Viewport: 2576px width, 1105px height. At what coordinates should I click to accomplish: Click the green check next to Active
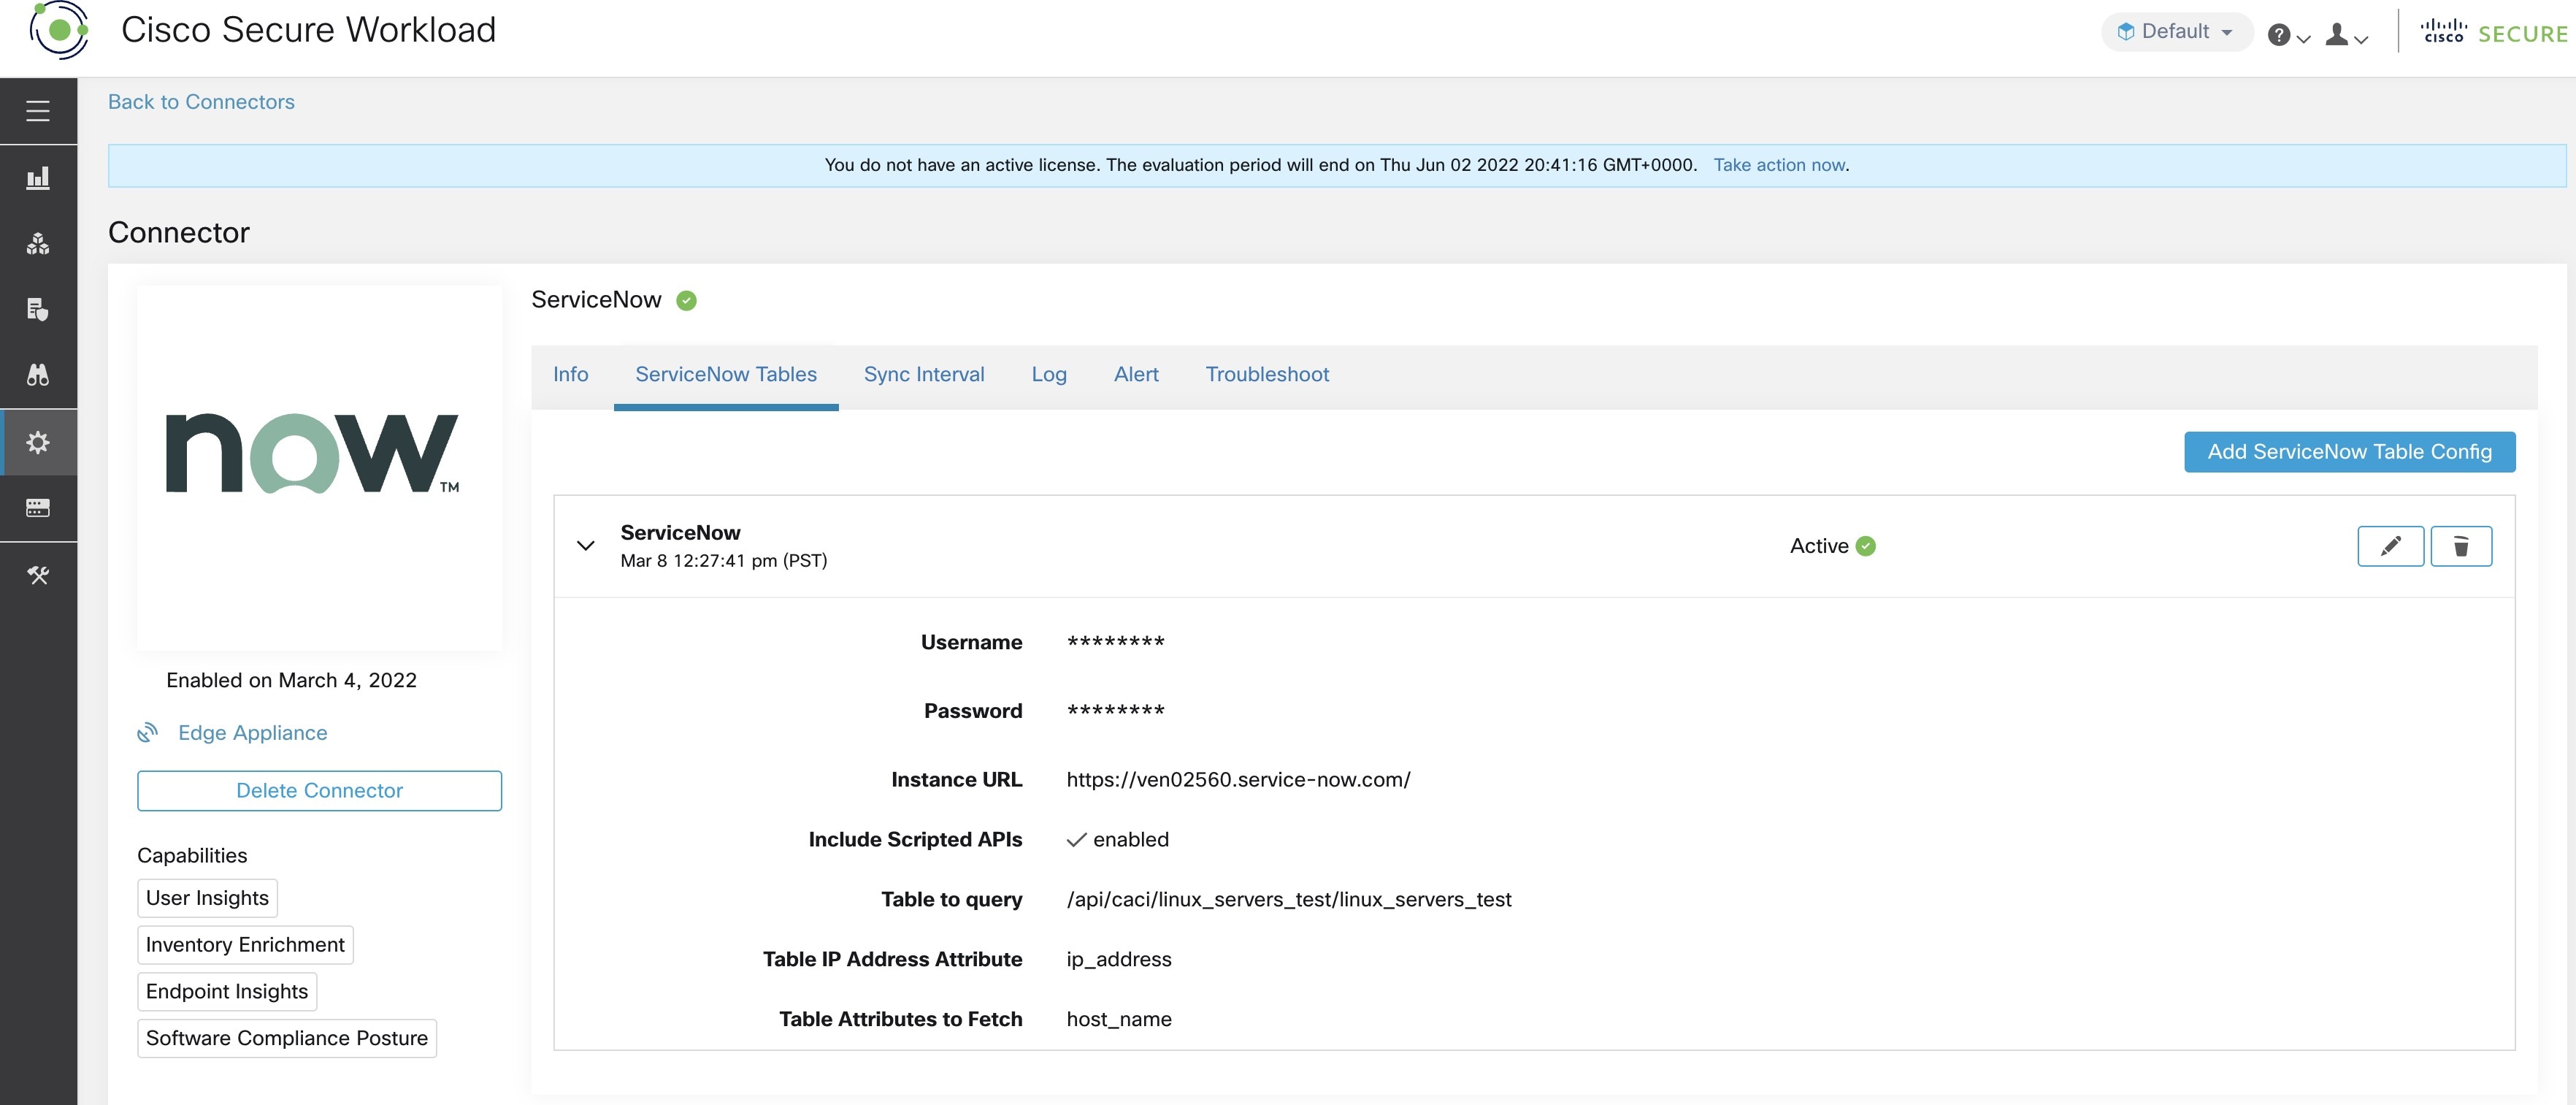click(1866, 546)
